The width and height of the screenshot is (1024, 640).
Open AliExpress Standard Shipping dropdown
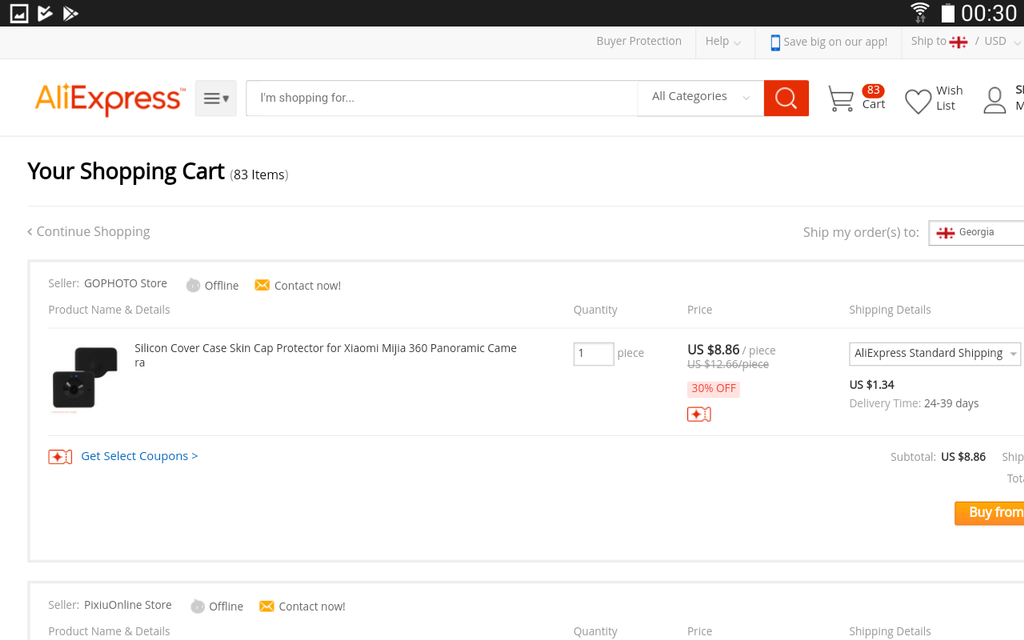tap(934, 353)
